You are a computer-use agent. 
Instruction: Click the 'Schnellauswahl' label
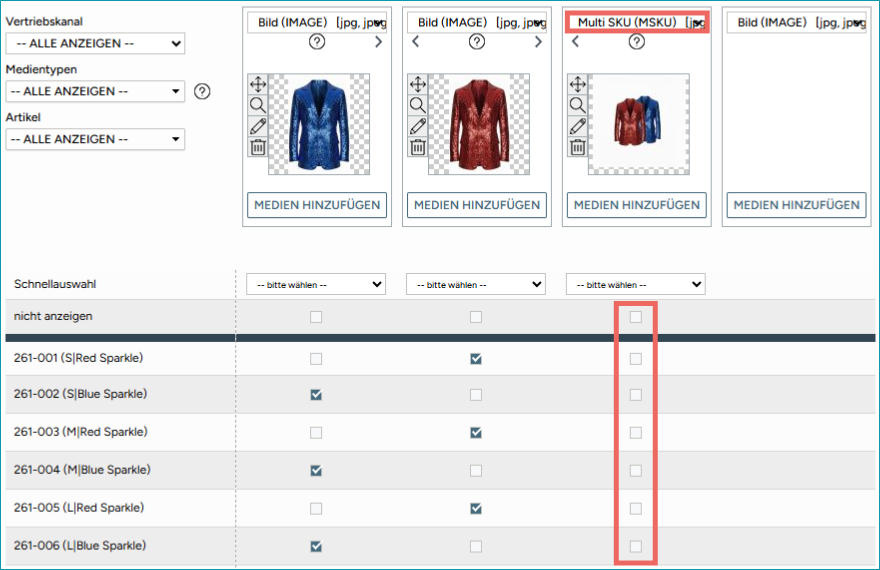click(x=55, y=284)
